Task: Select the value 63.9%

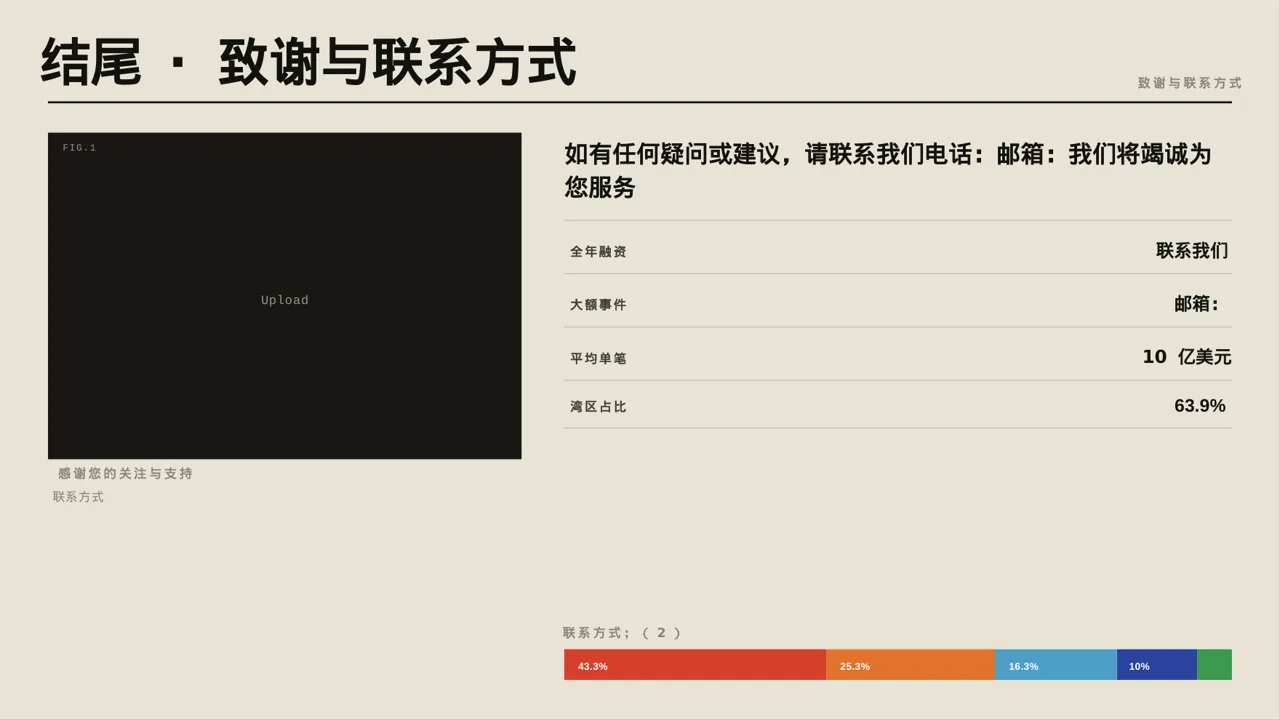Action: point(1200,406)
